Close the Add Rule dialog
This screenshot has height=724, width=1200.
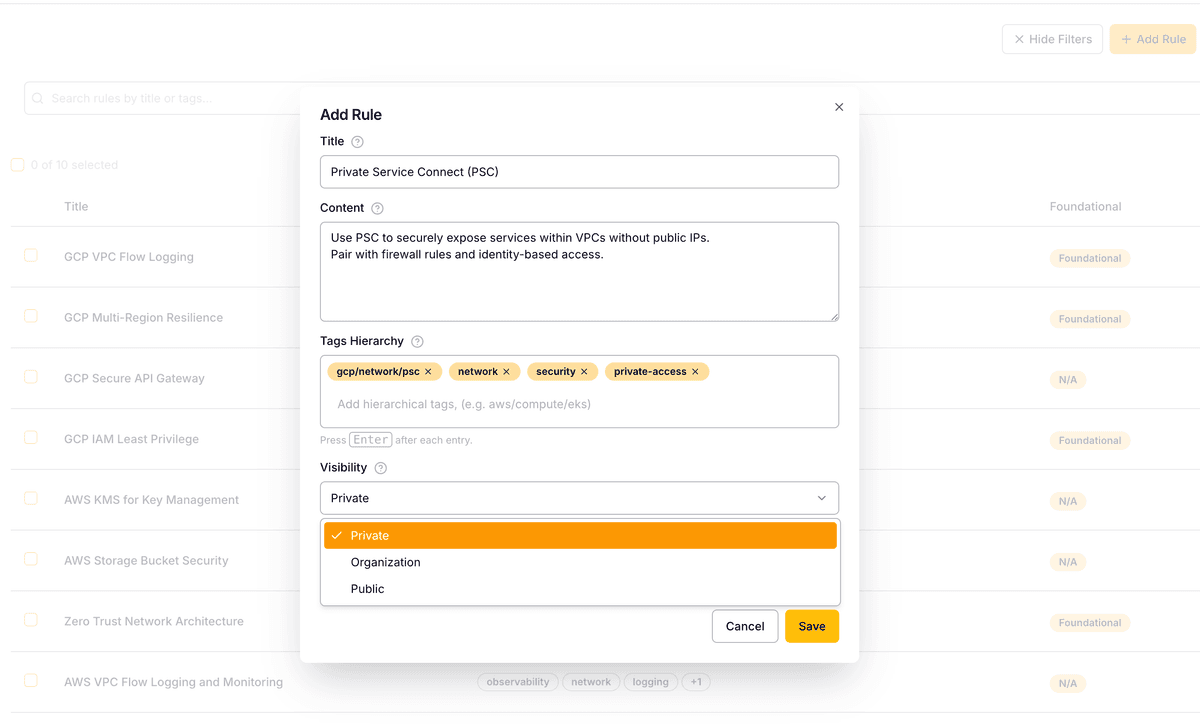click(x=839, y=107)
